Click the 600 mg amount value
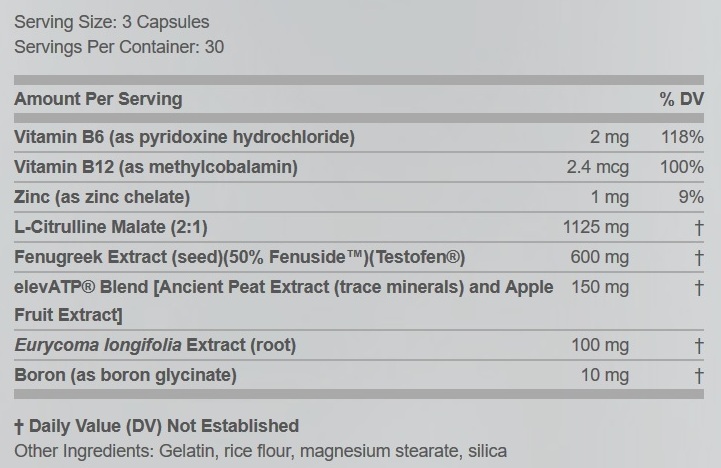 coord(600,257)
